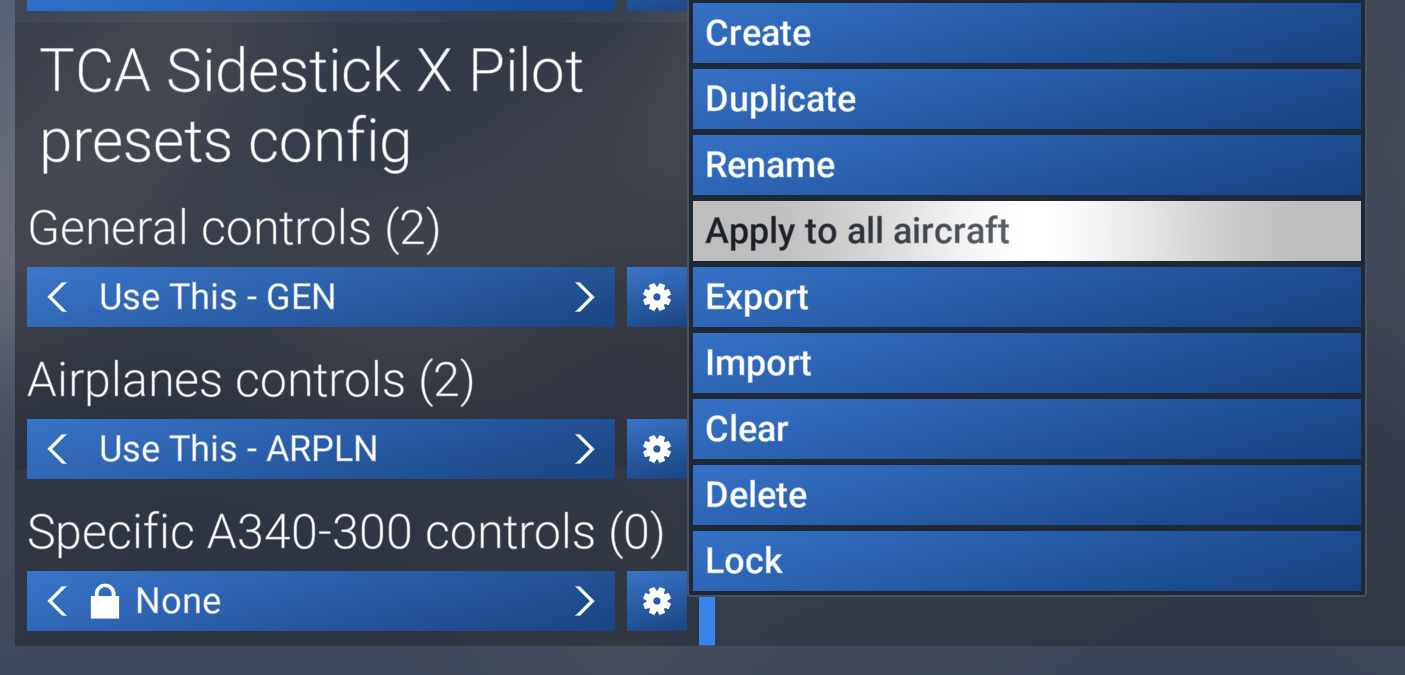Delete the selected preset
1405x675 pixels.
(x=1026, y=495)
